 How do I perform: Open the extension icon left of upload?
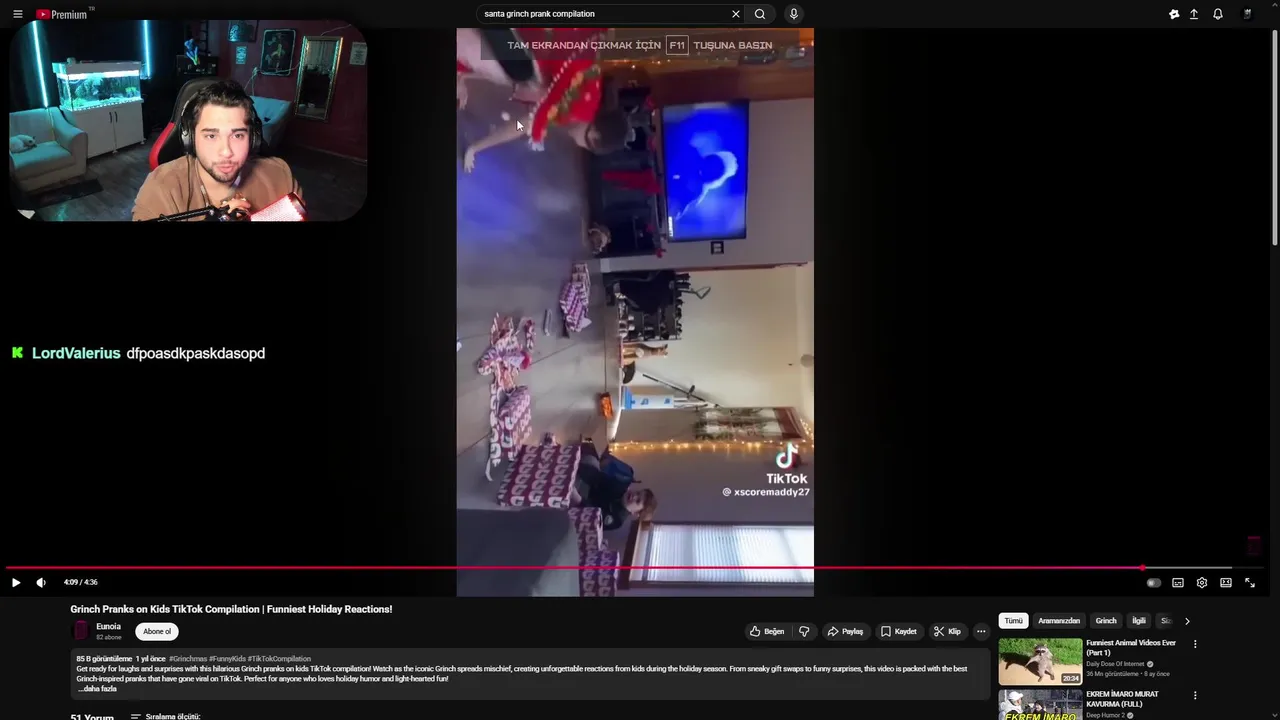[1174, 14]
